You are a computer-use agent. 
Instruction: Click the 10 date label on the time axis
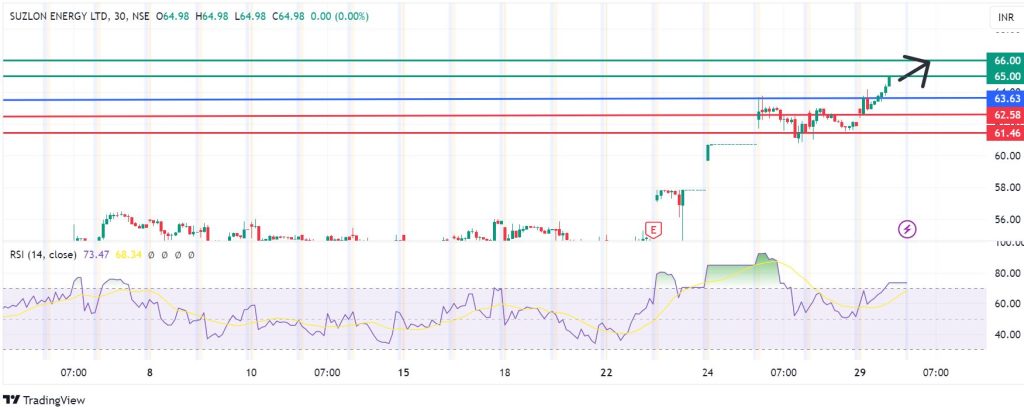[x=251, y=372]
